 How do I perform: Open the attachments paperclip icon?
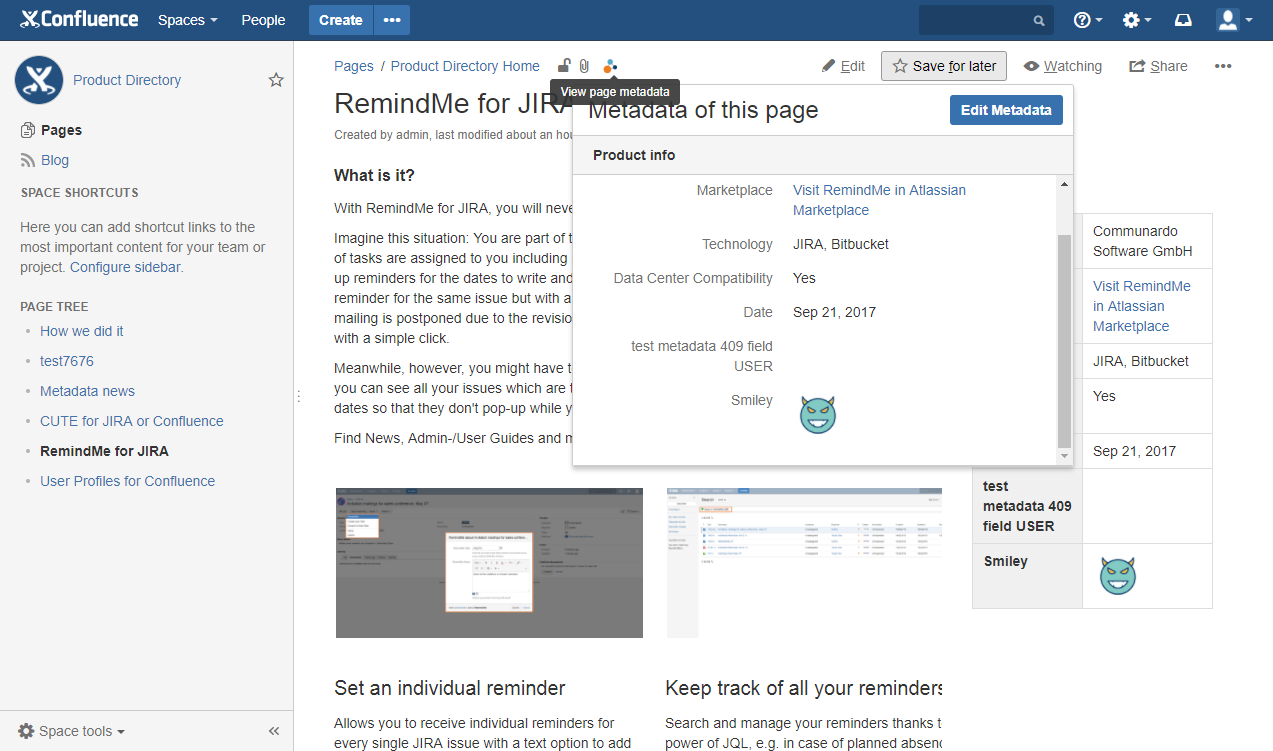click(x=584, y=66)
